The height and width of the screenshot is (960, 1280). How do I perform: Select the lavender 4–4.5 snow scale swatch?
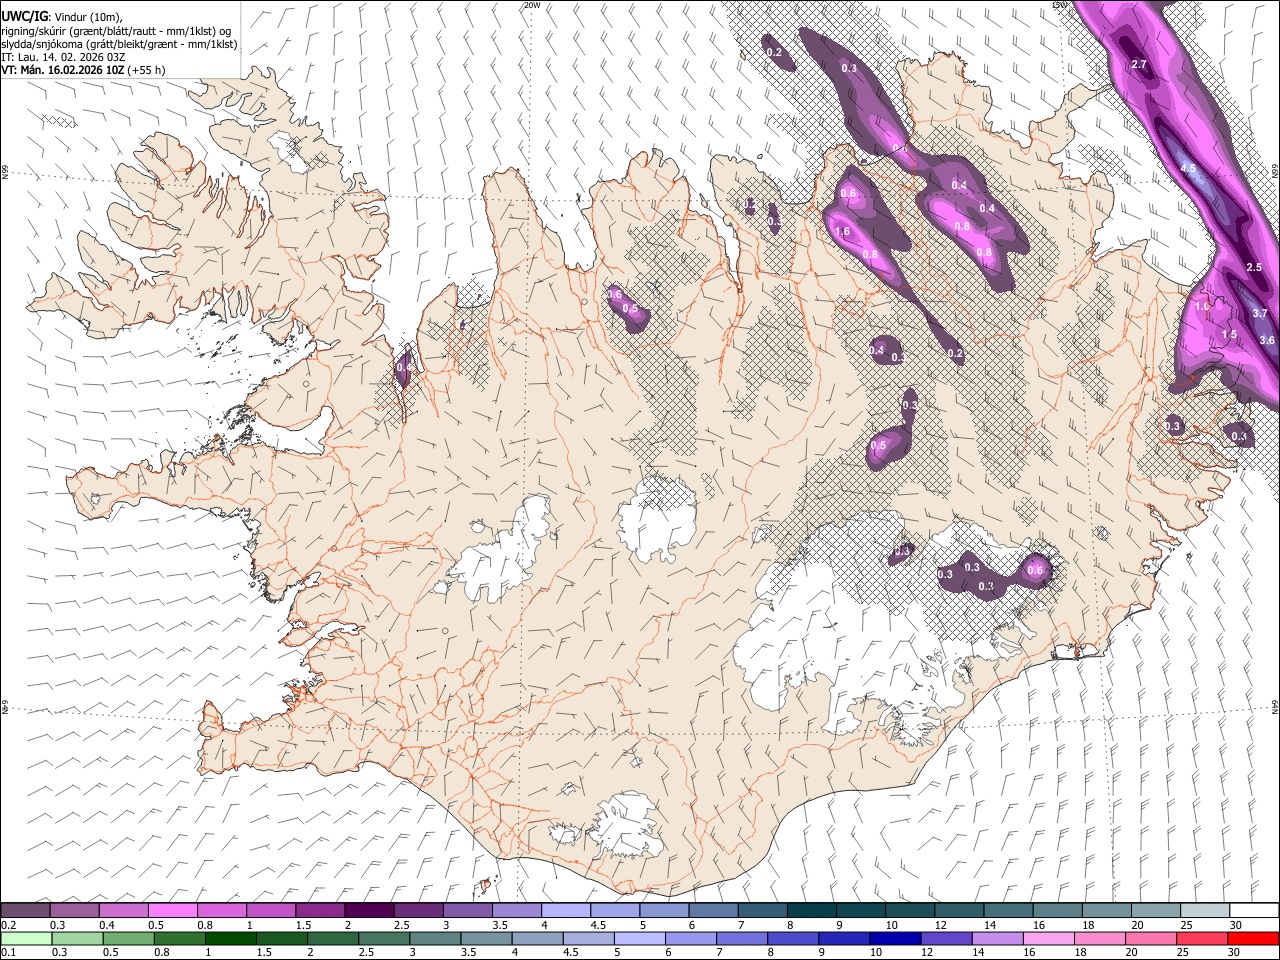pyautogui.click(x=566, y=911)
